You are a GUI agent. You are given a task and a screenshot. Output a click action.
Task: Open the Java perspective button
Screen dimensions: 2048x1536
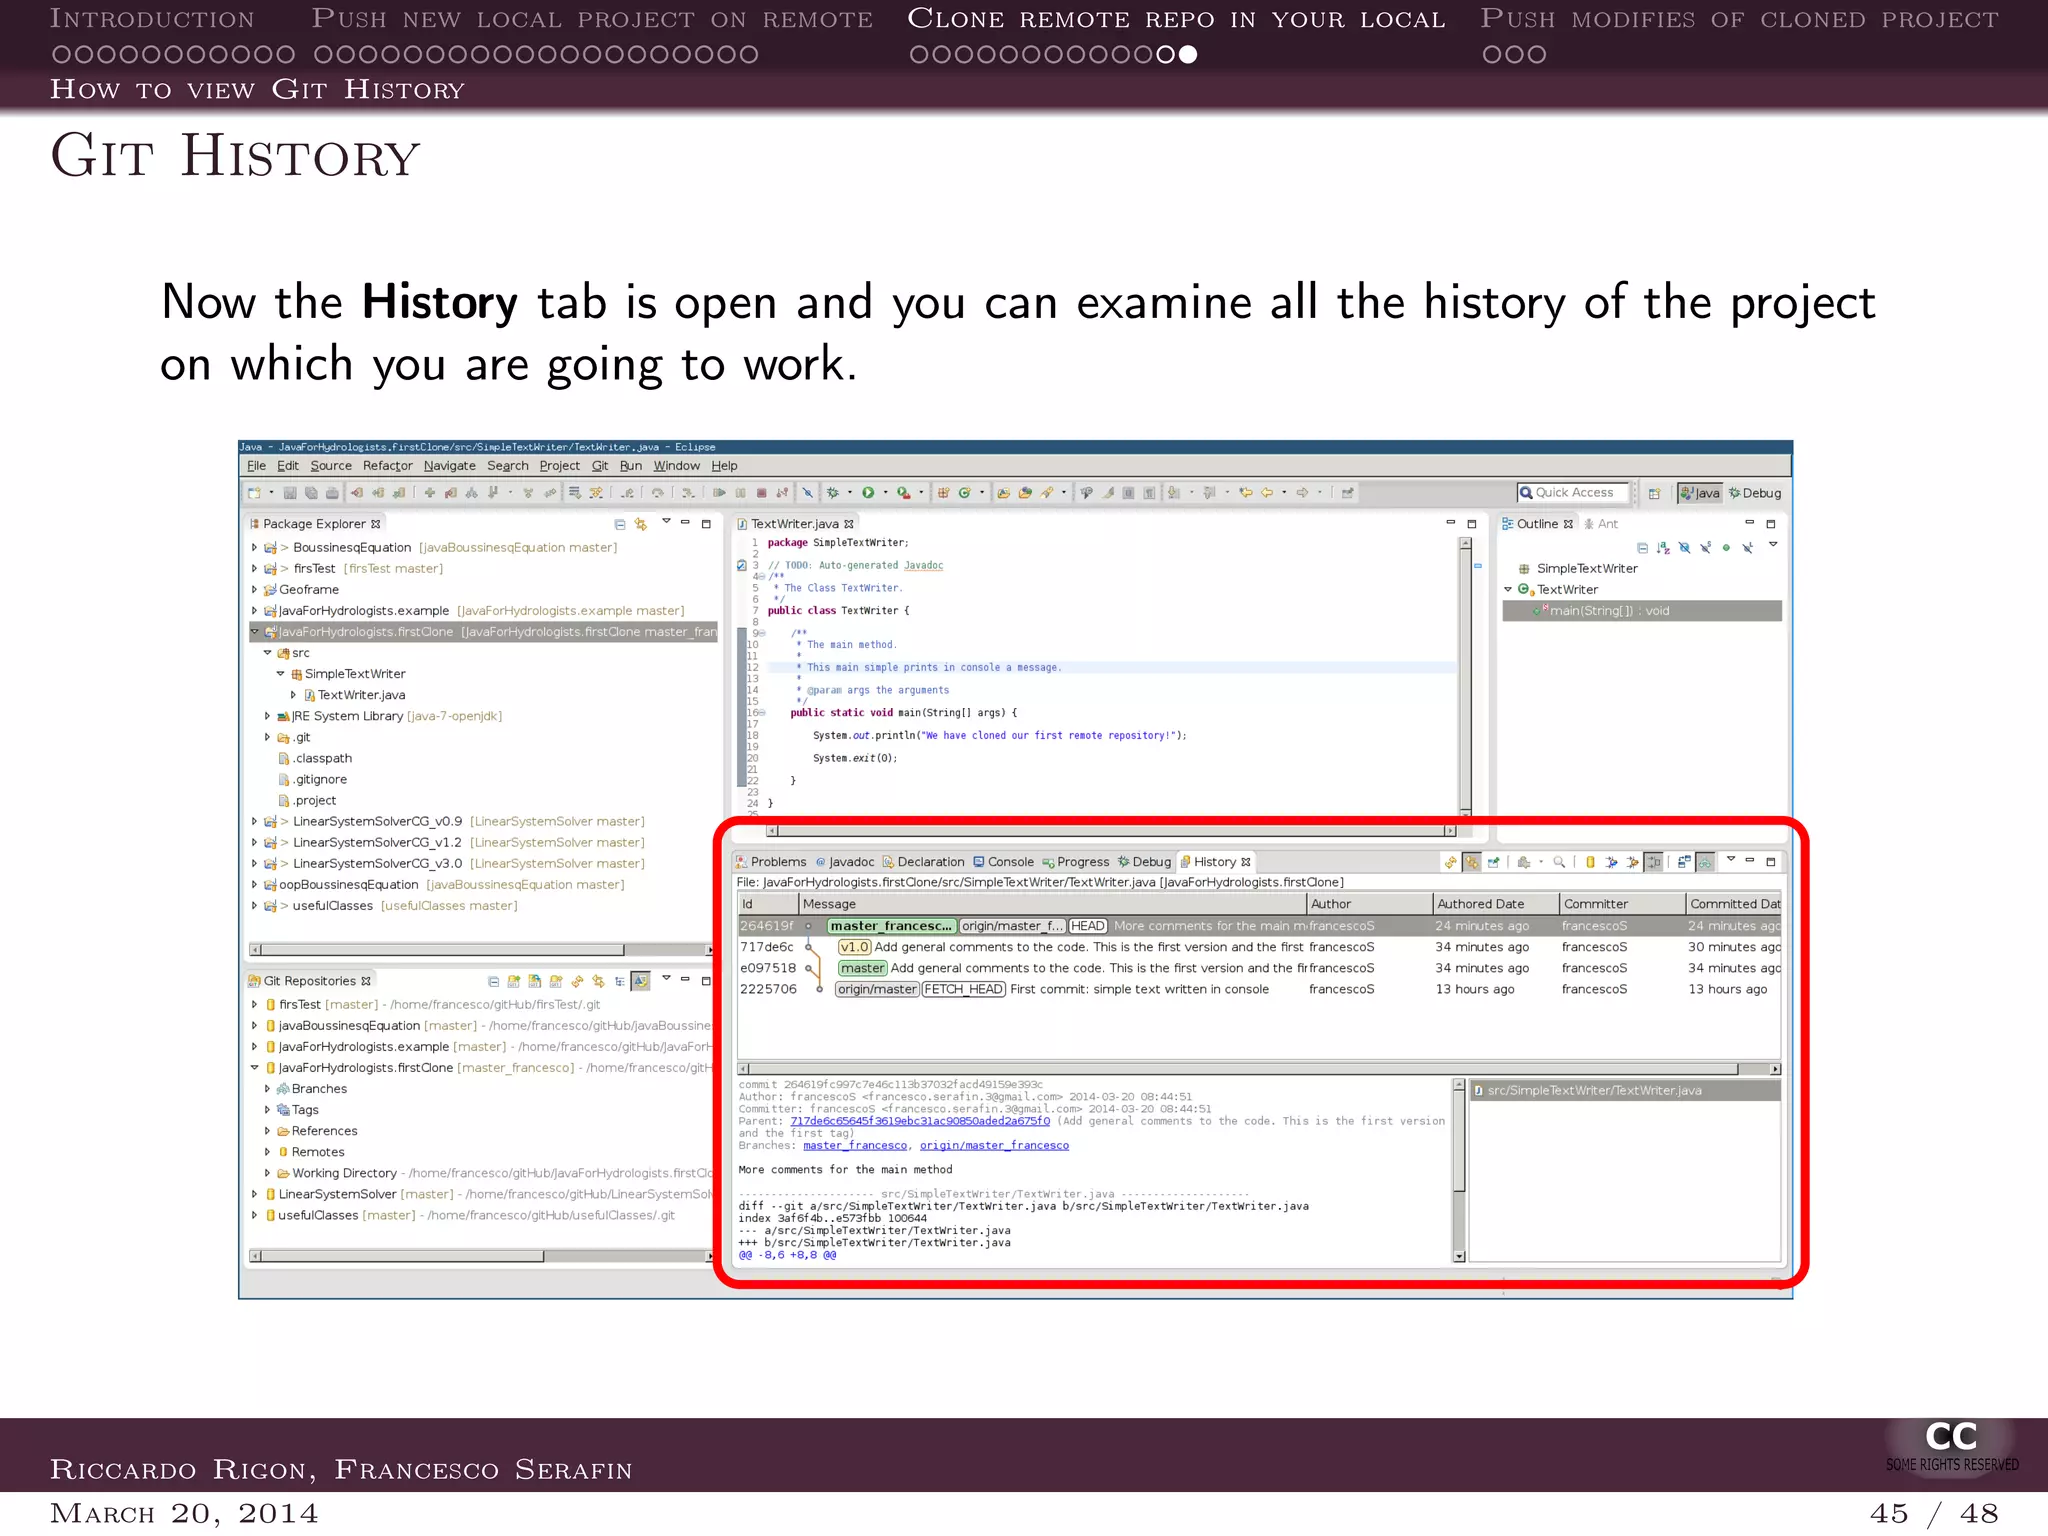click(x=1701, y=493)
